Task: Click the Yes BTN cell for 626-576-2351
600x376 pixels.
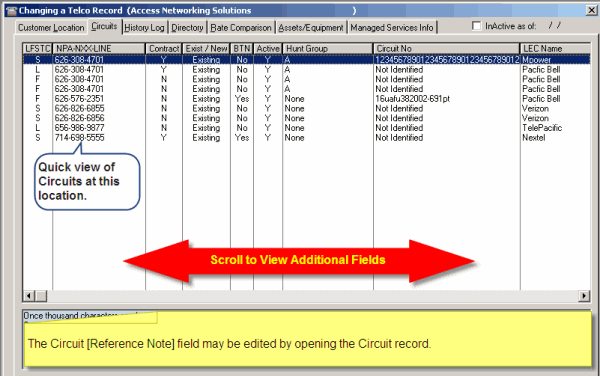Action: [242, 99]
